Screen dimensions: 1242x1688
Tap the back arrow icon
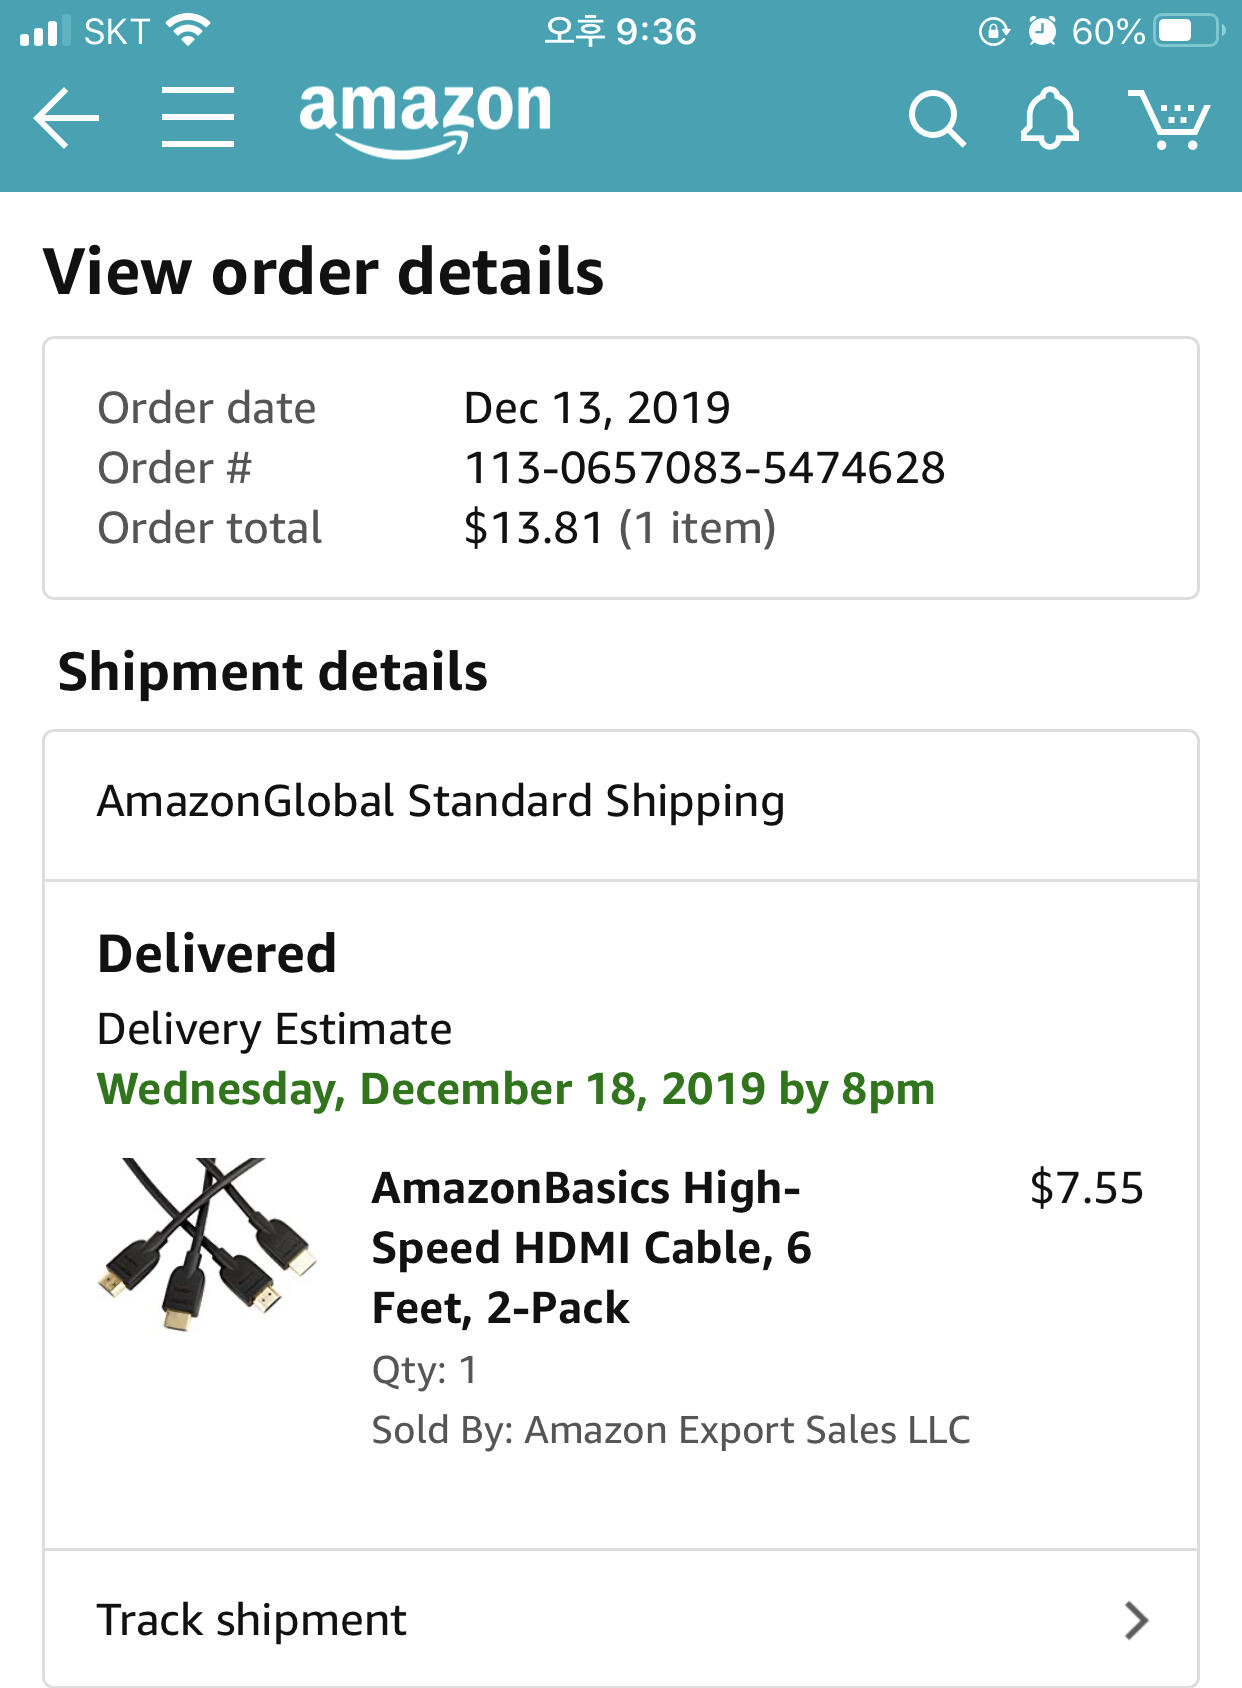coord(66,118)
